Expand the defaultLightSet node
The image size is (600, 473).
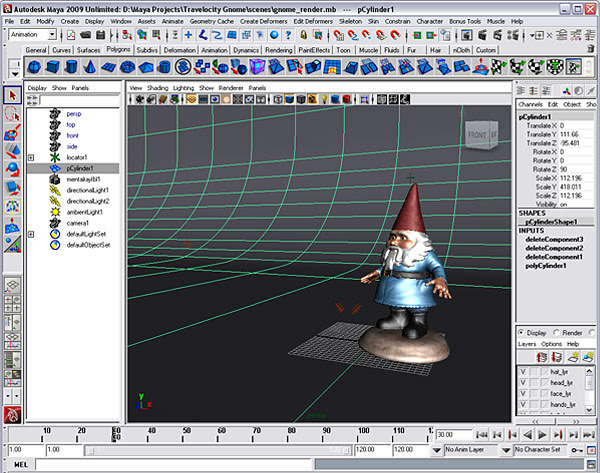(31, 234)
